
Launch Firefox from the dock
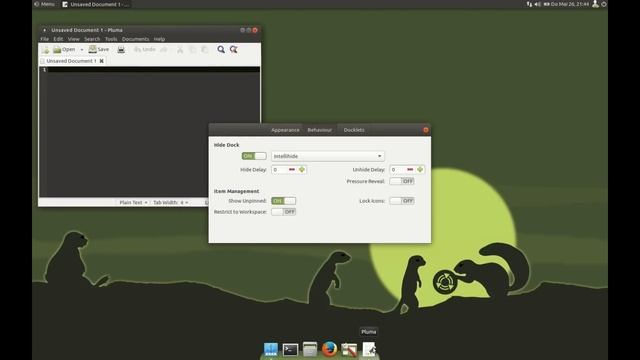(329, 349)
